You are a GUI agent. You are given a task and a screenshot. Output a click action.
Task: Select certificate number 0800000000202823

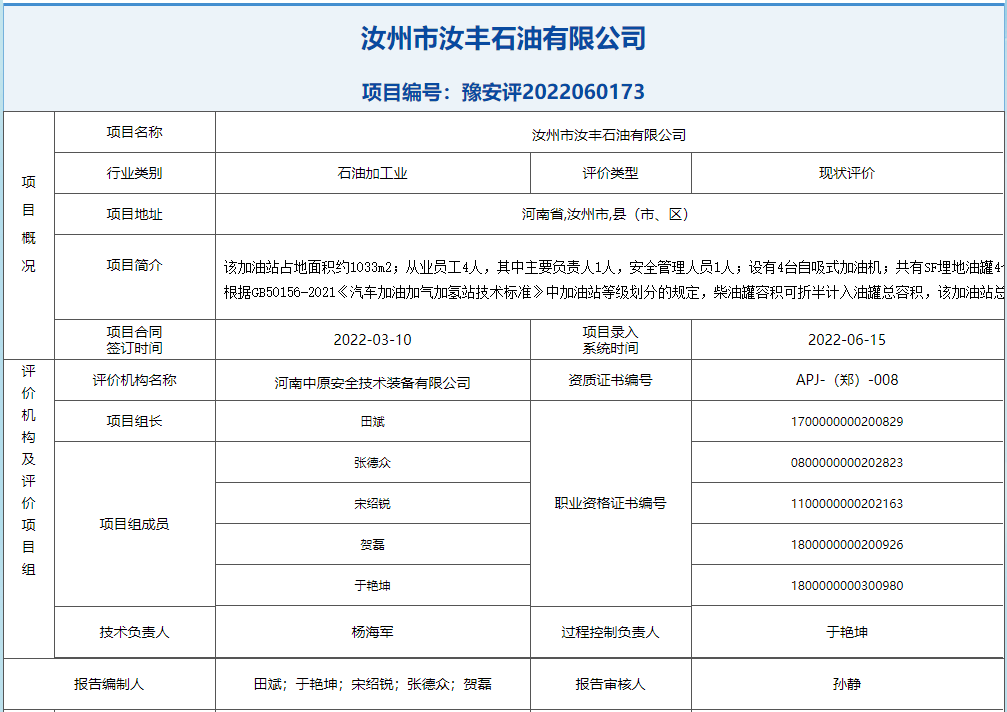click(847, 462)
